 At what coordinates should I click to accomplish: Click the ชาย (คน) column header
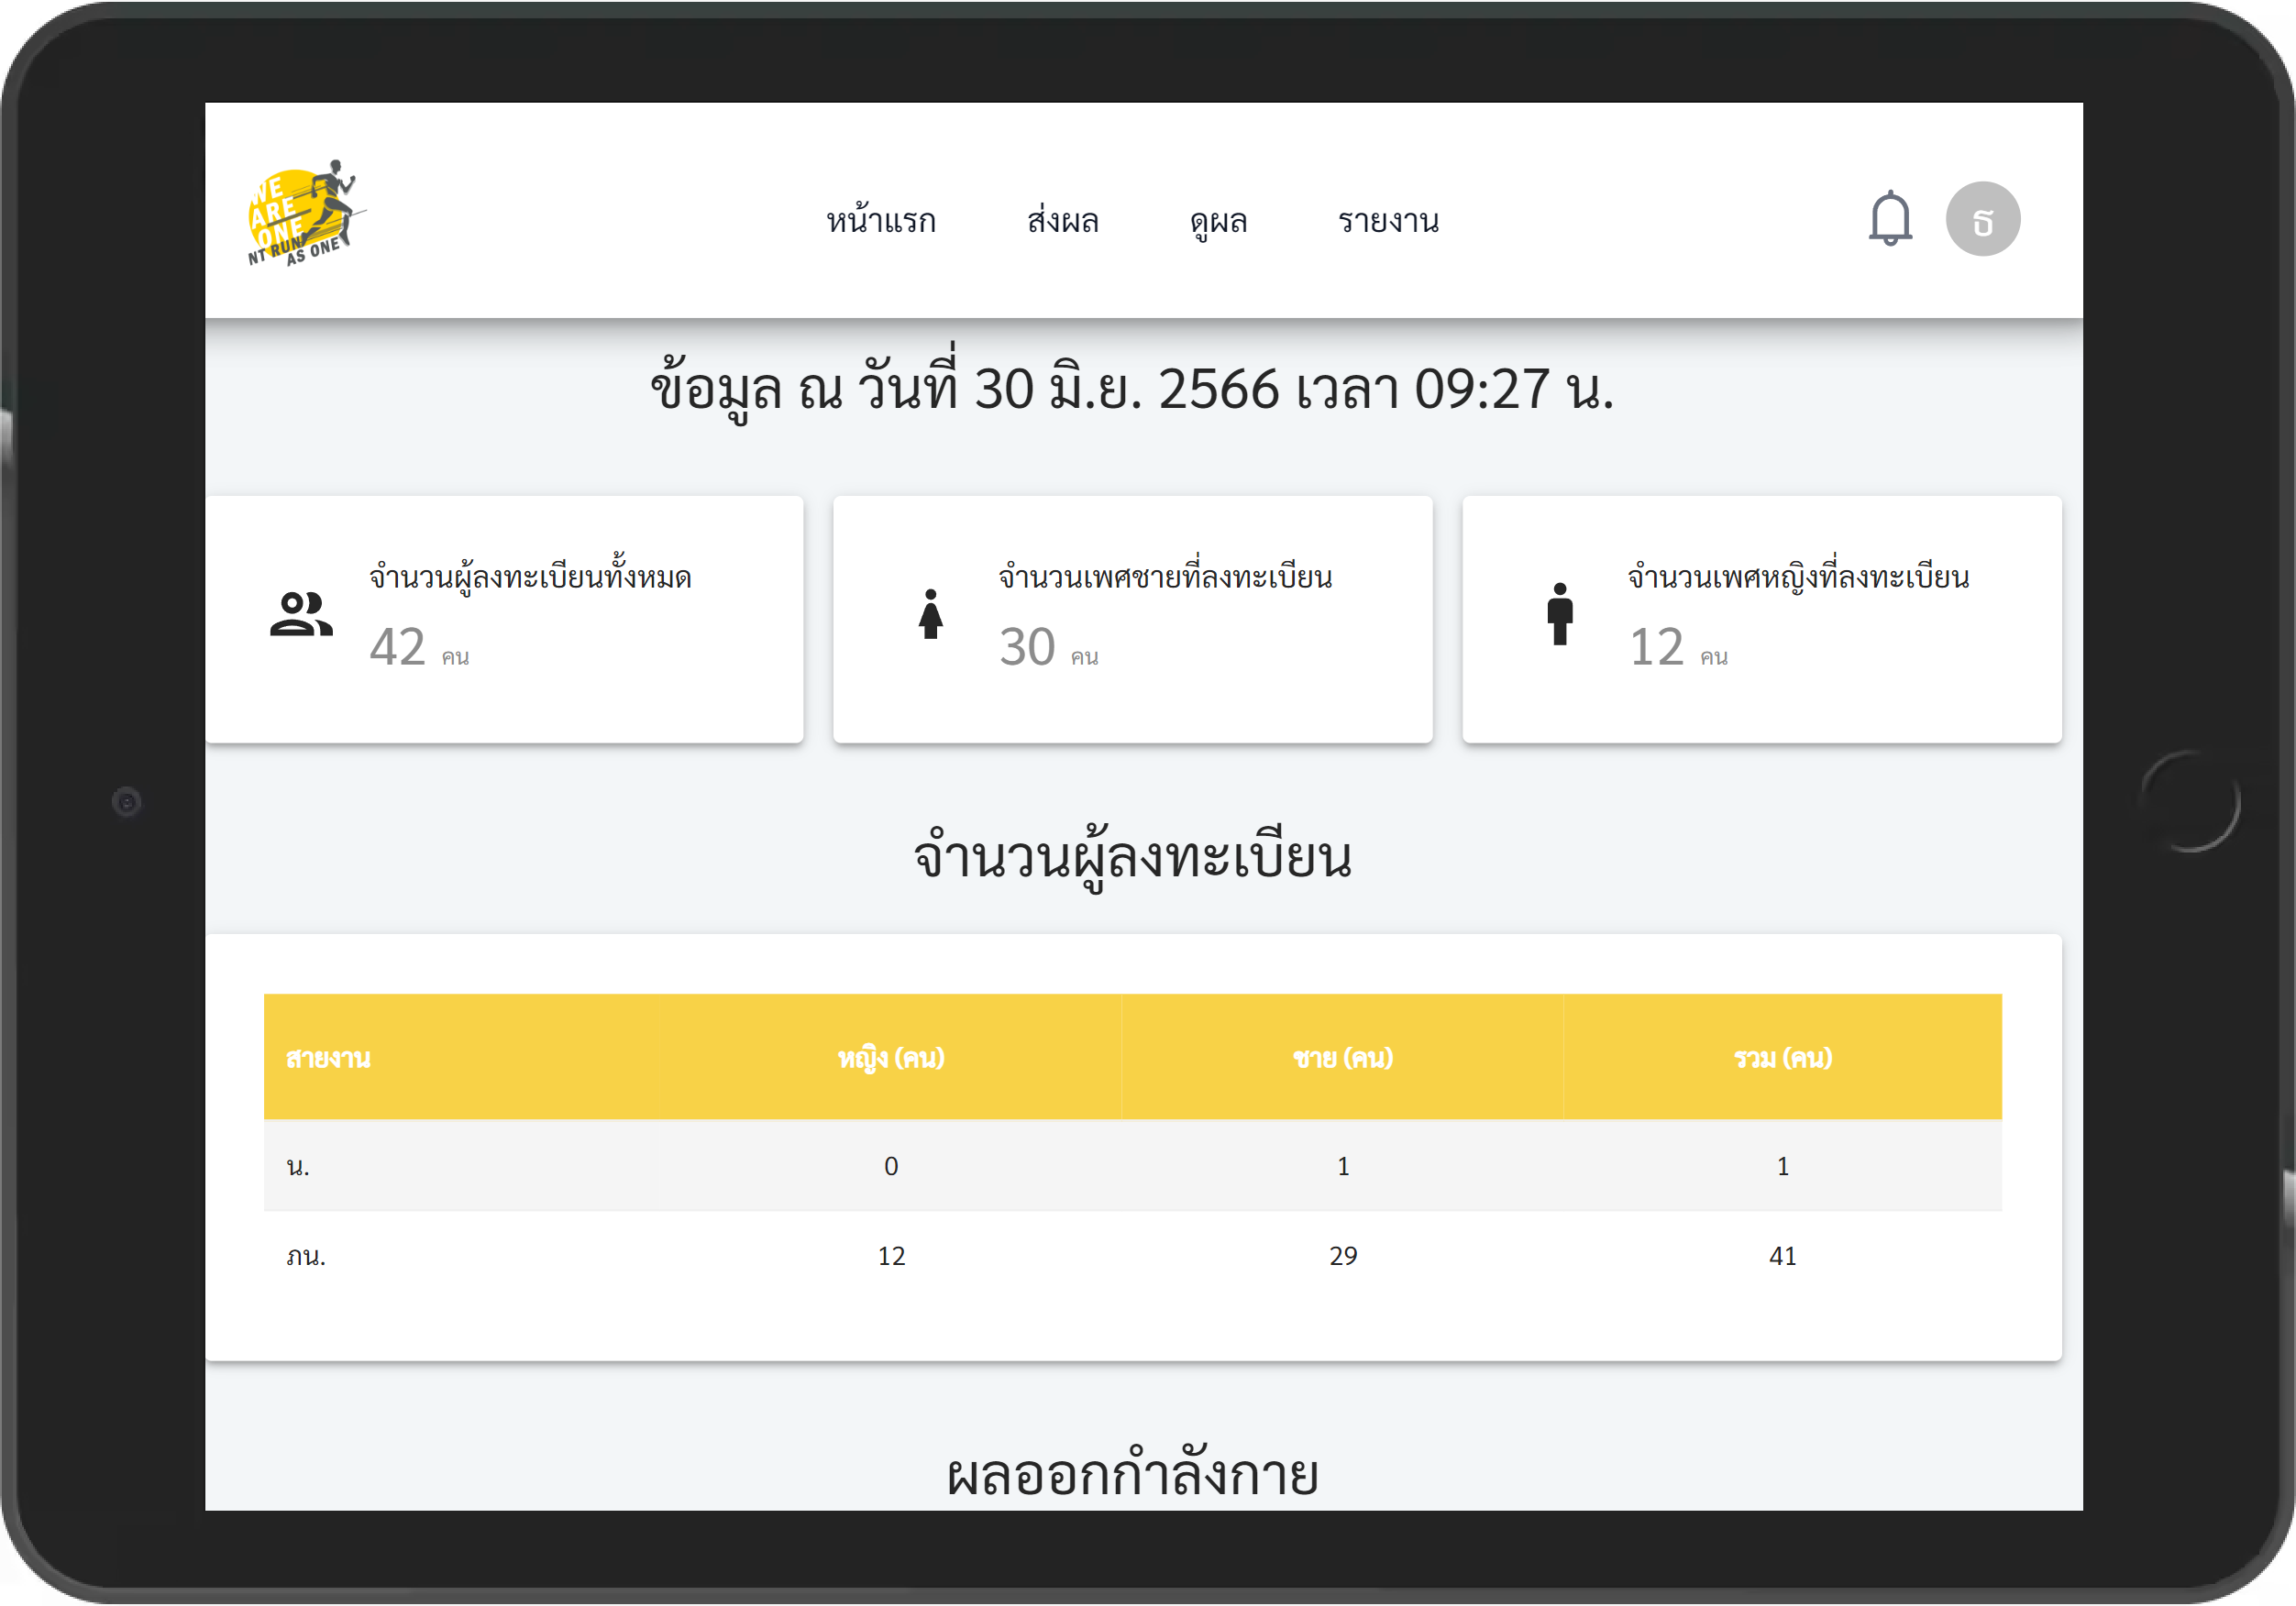pos(1342,1058)
